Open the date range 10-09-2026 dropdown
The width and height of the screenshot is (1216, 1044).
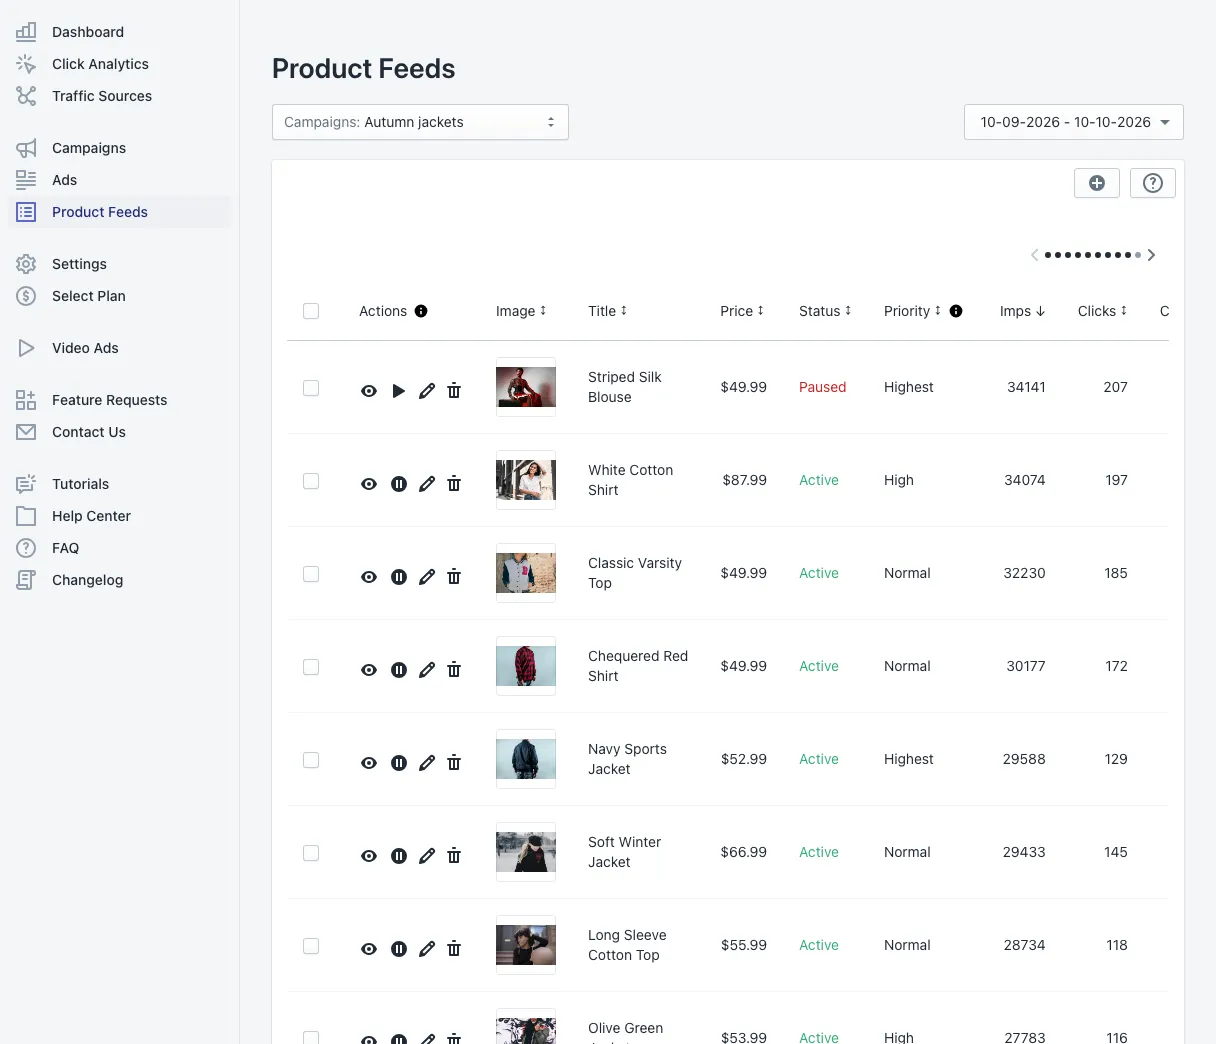1074,122
